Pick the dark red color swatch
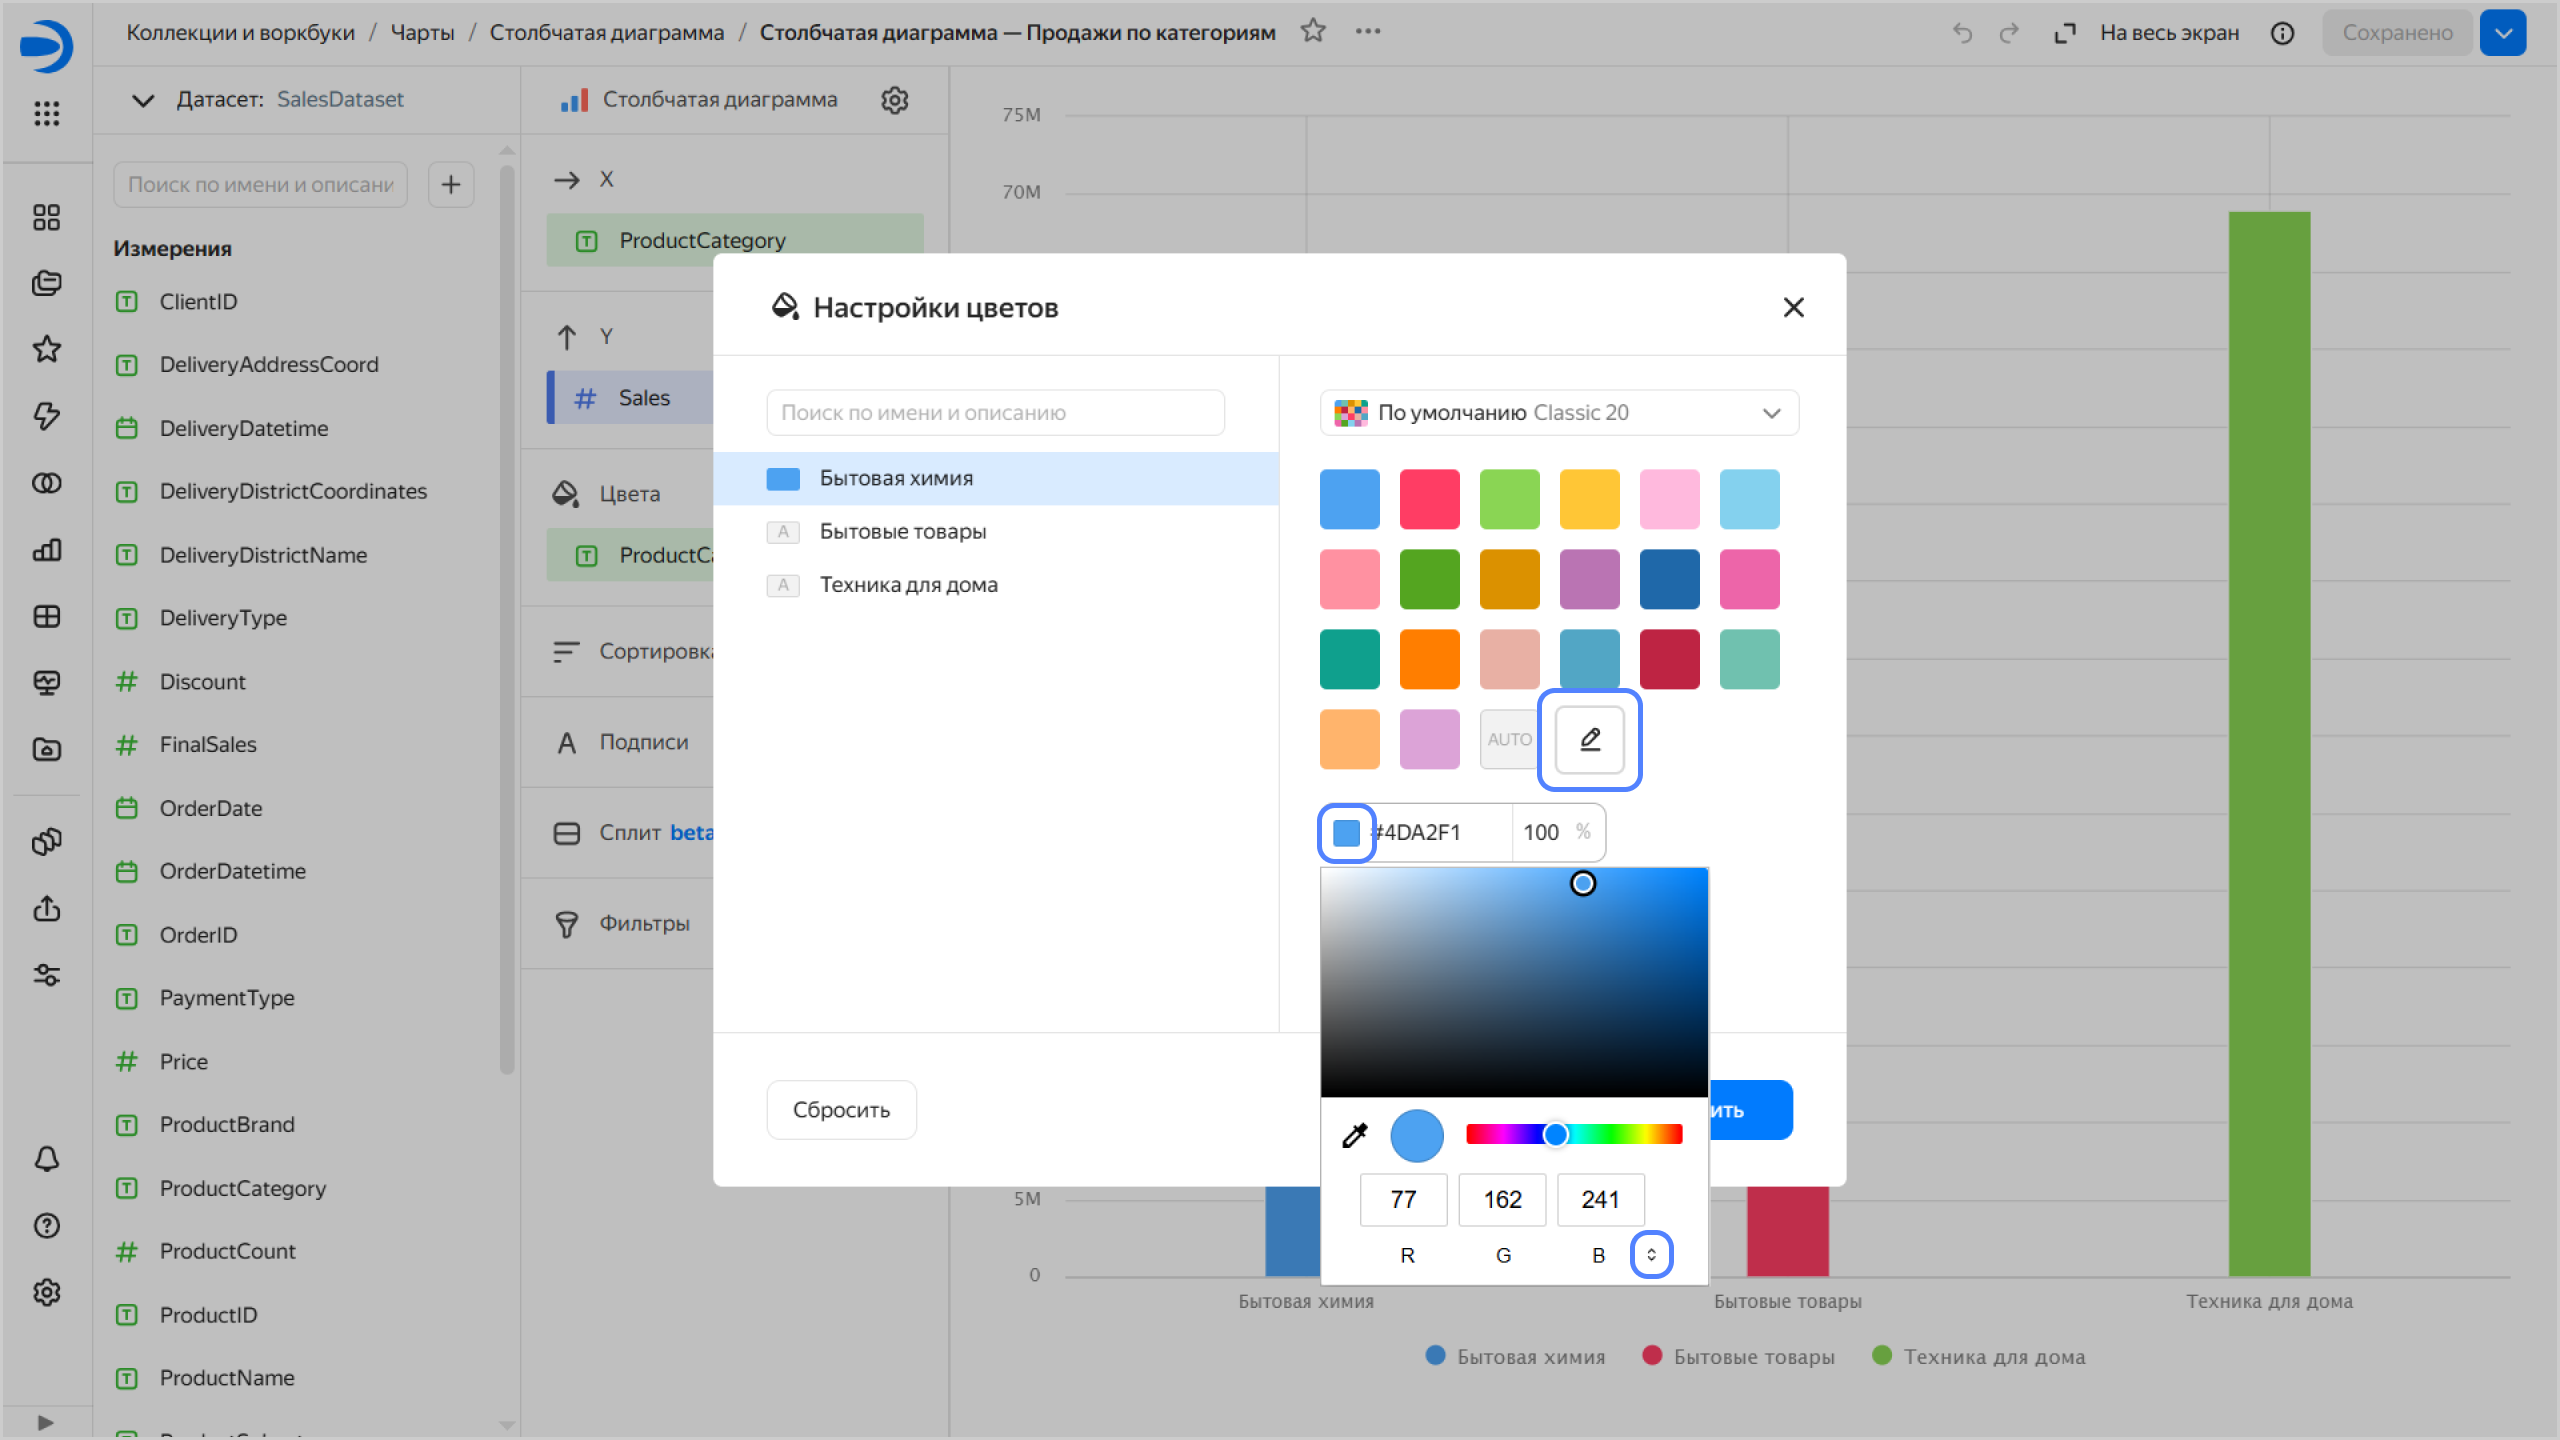Screen dimensions: 2560x1440 pyautogui.click(x=1669, y=659)
